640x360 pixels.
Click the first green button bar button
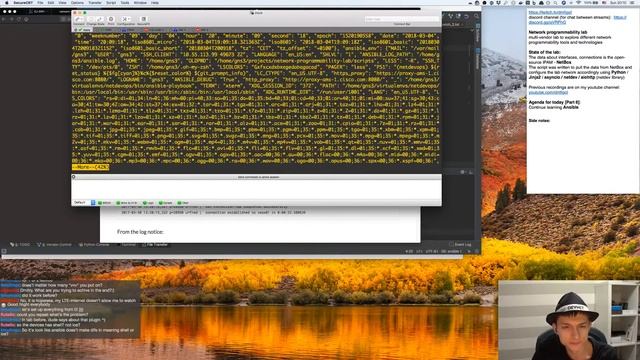104,202
